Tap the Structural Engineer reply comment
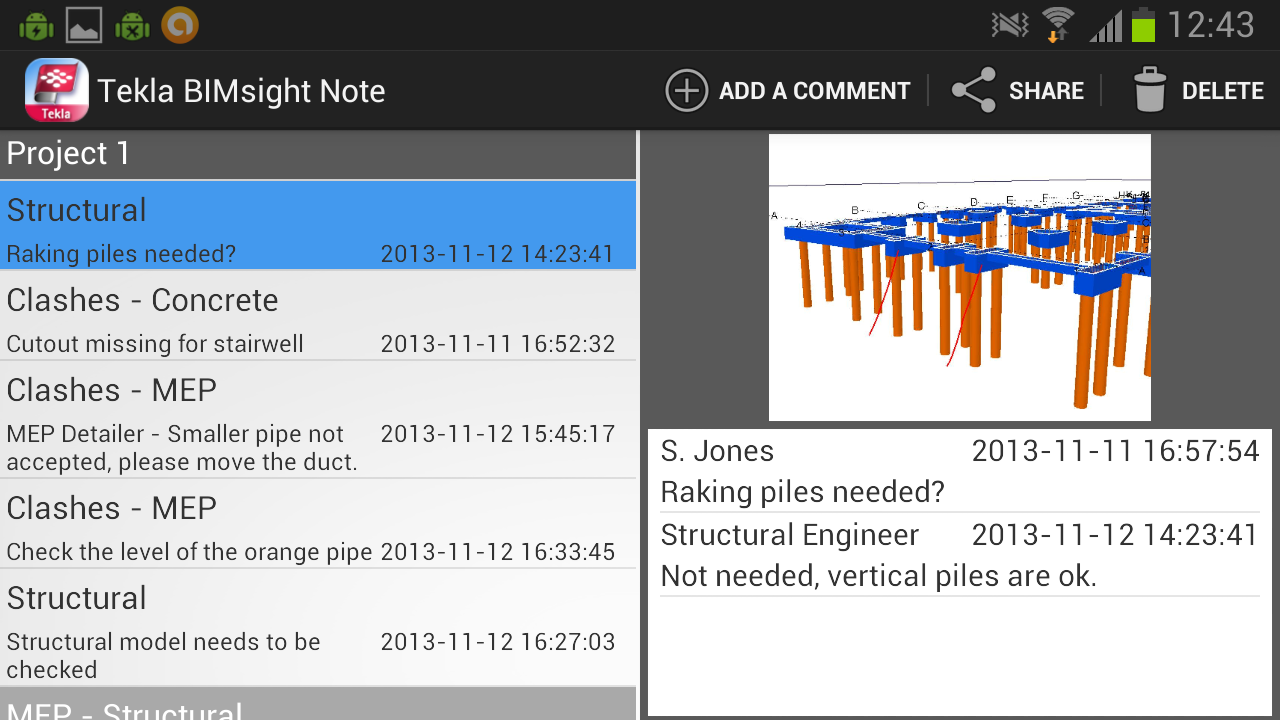The image size is (1280, 720). pos(959,555)
